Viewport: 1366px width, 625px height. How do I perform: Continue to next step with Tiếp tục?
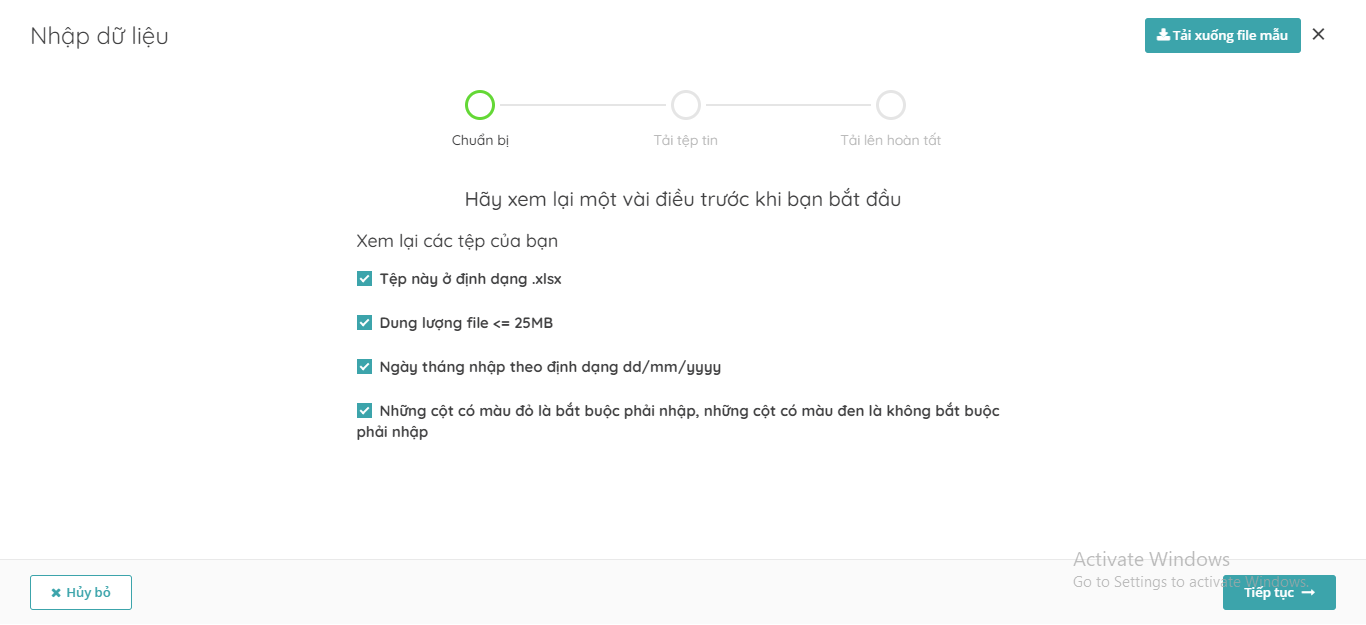point(1279,592)
